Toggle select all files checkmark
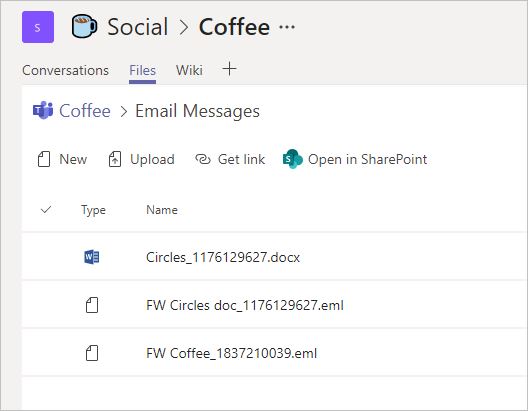The image size is (528, 411). click(x=46, y=209)
